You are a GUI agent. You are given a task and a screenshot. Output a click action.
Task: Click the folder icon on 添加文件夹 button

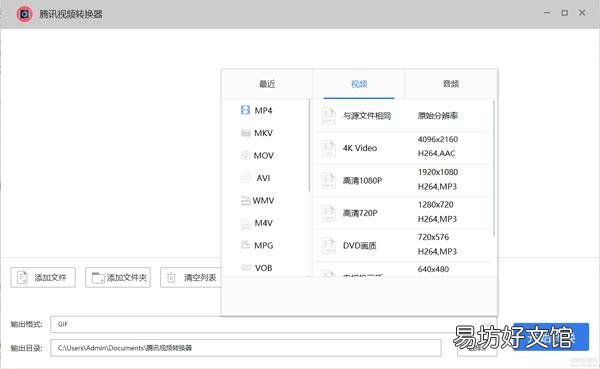[x=98, y=278]
